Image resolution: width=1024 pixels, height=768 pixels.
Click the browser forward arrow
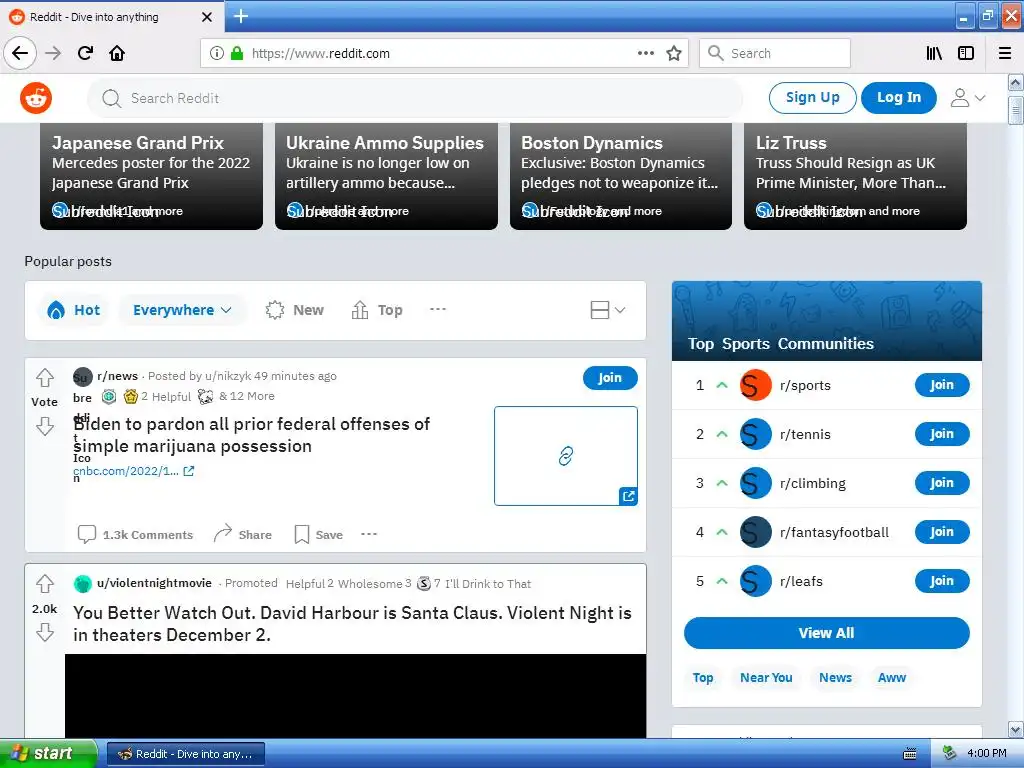53,53
